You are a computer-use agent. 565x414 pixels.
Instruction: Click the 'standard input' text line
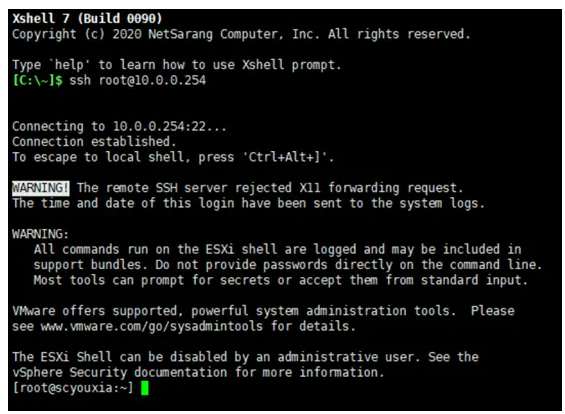tap(281, 280)
